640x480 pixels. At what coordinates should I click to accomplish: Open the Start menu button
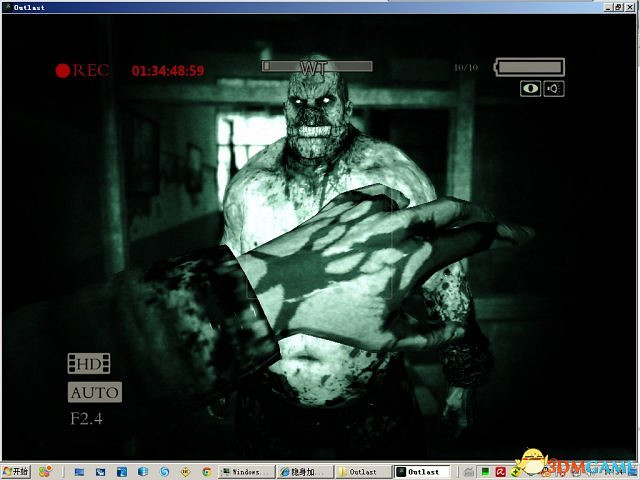[x=16, y=472]
